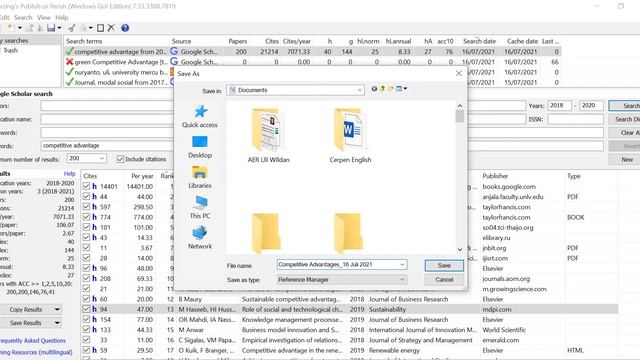This screenshot has width=640, height=360.
Task: Uncheck the M Haseeb row checkbox
Action: tap(86, 309)
